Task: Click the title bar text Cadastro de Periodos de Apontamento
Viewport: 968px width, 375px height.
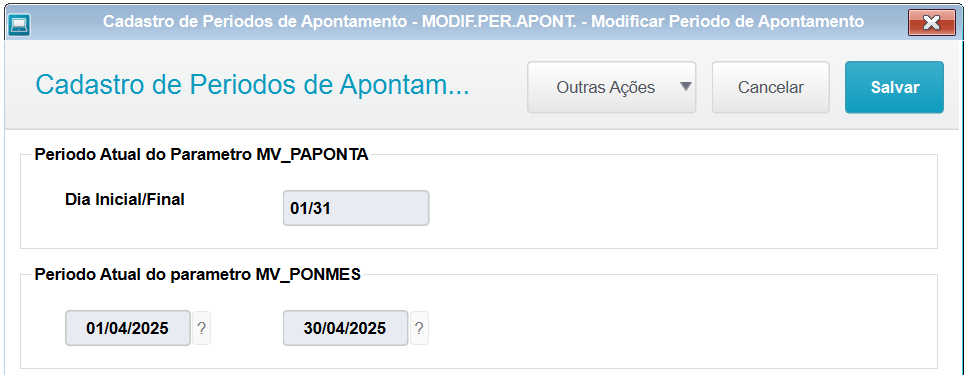Action: pyautogui.click(x=256, y=22)
